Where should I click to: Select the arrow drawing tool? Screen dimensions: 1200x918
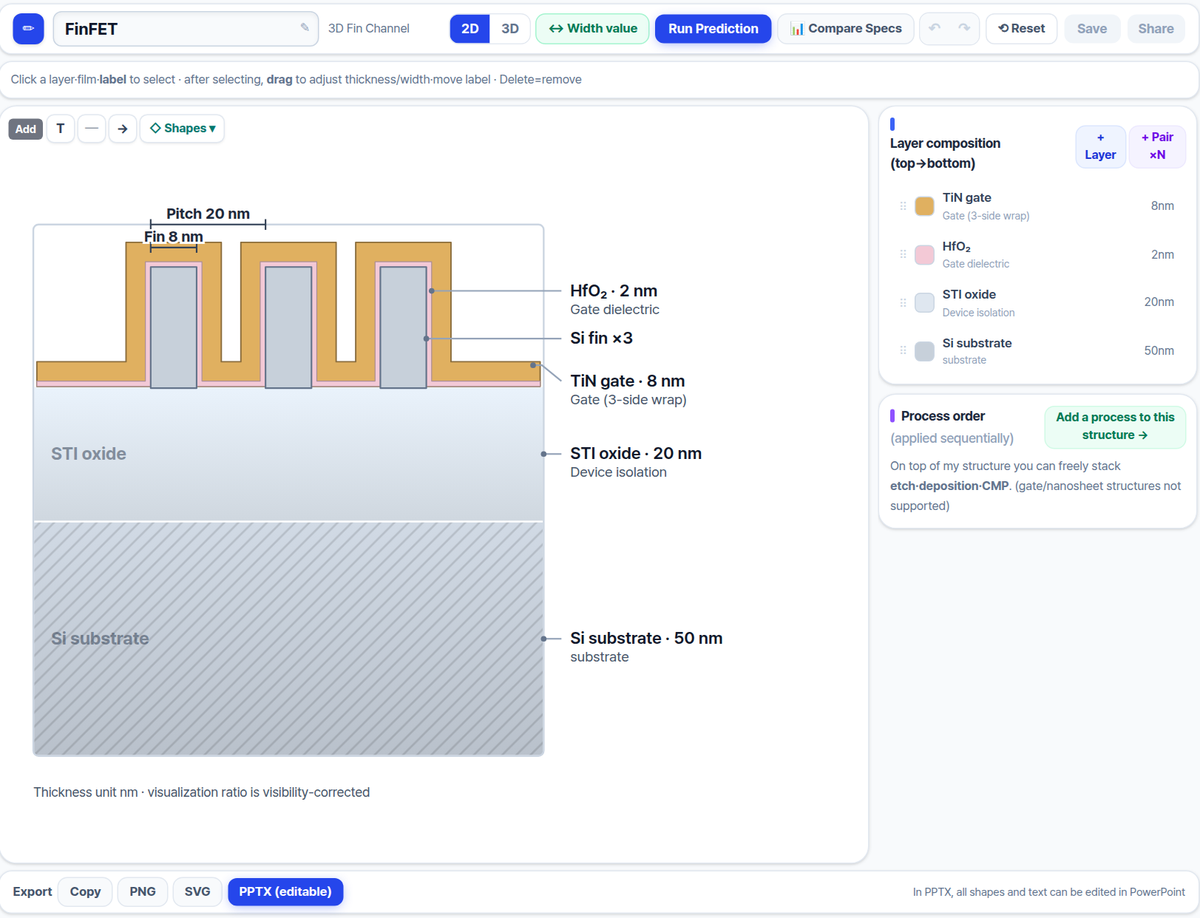click(122, 129)
